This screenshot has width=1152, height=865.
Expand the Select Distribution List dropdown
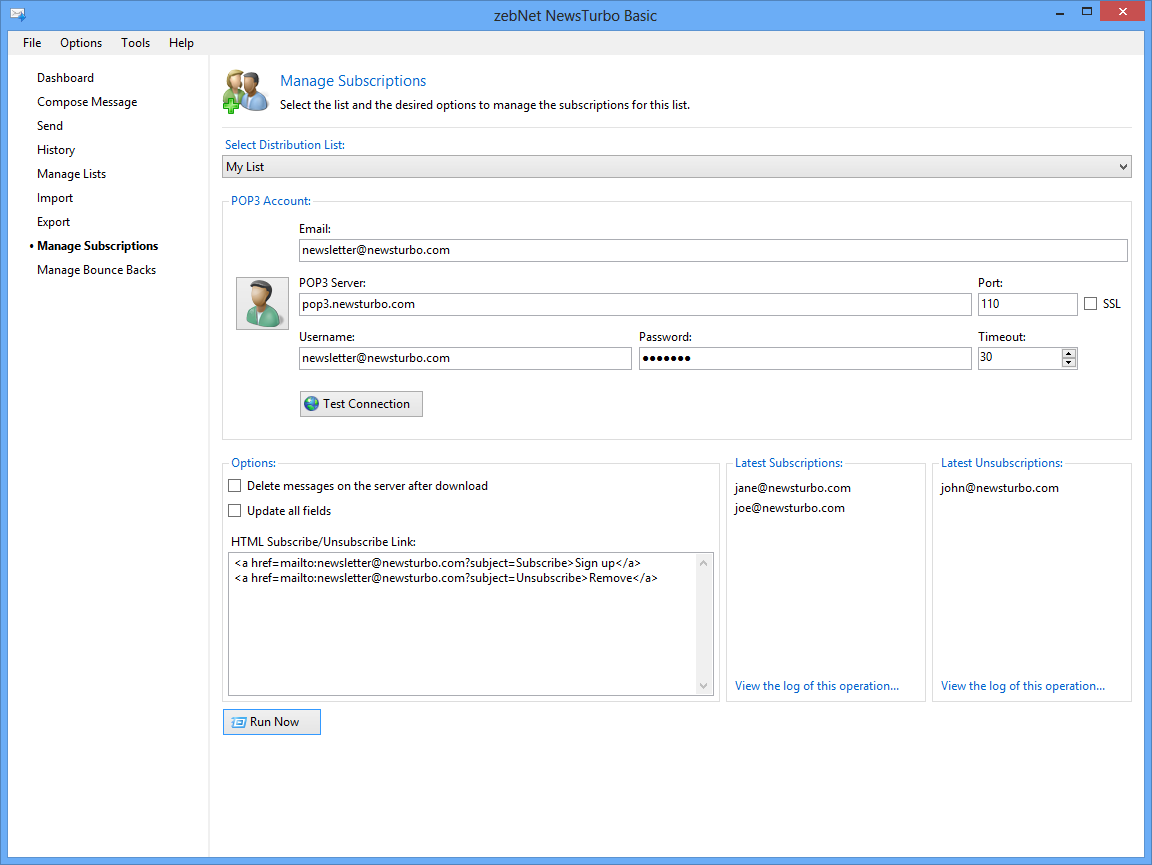tap(1122, 167)
